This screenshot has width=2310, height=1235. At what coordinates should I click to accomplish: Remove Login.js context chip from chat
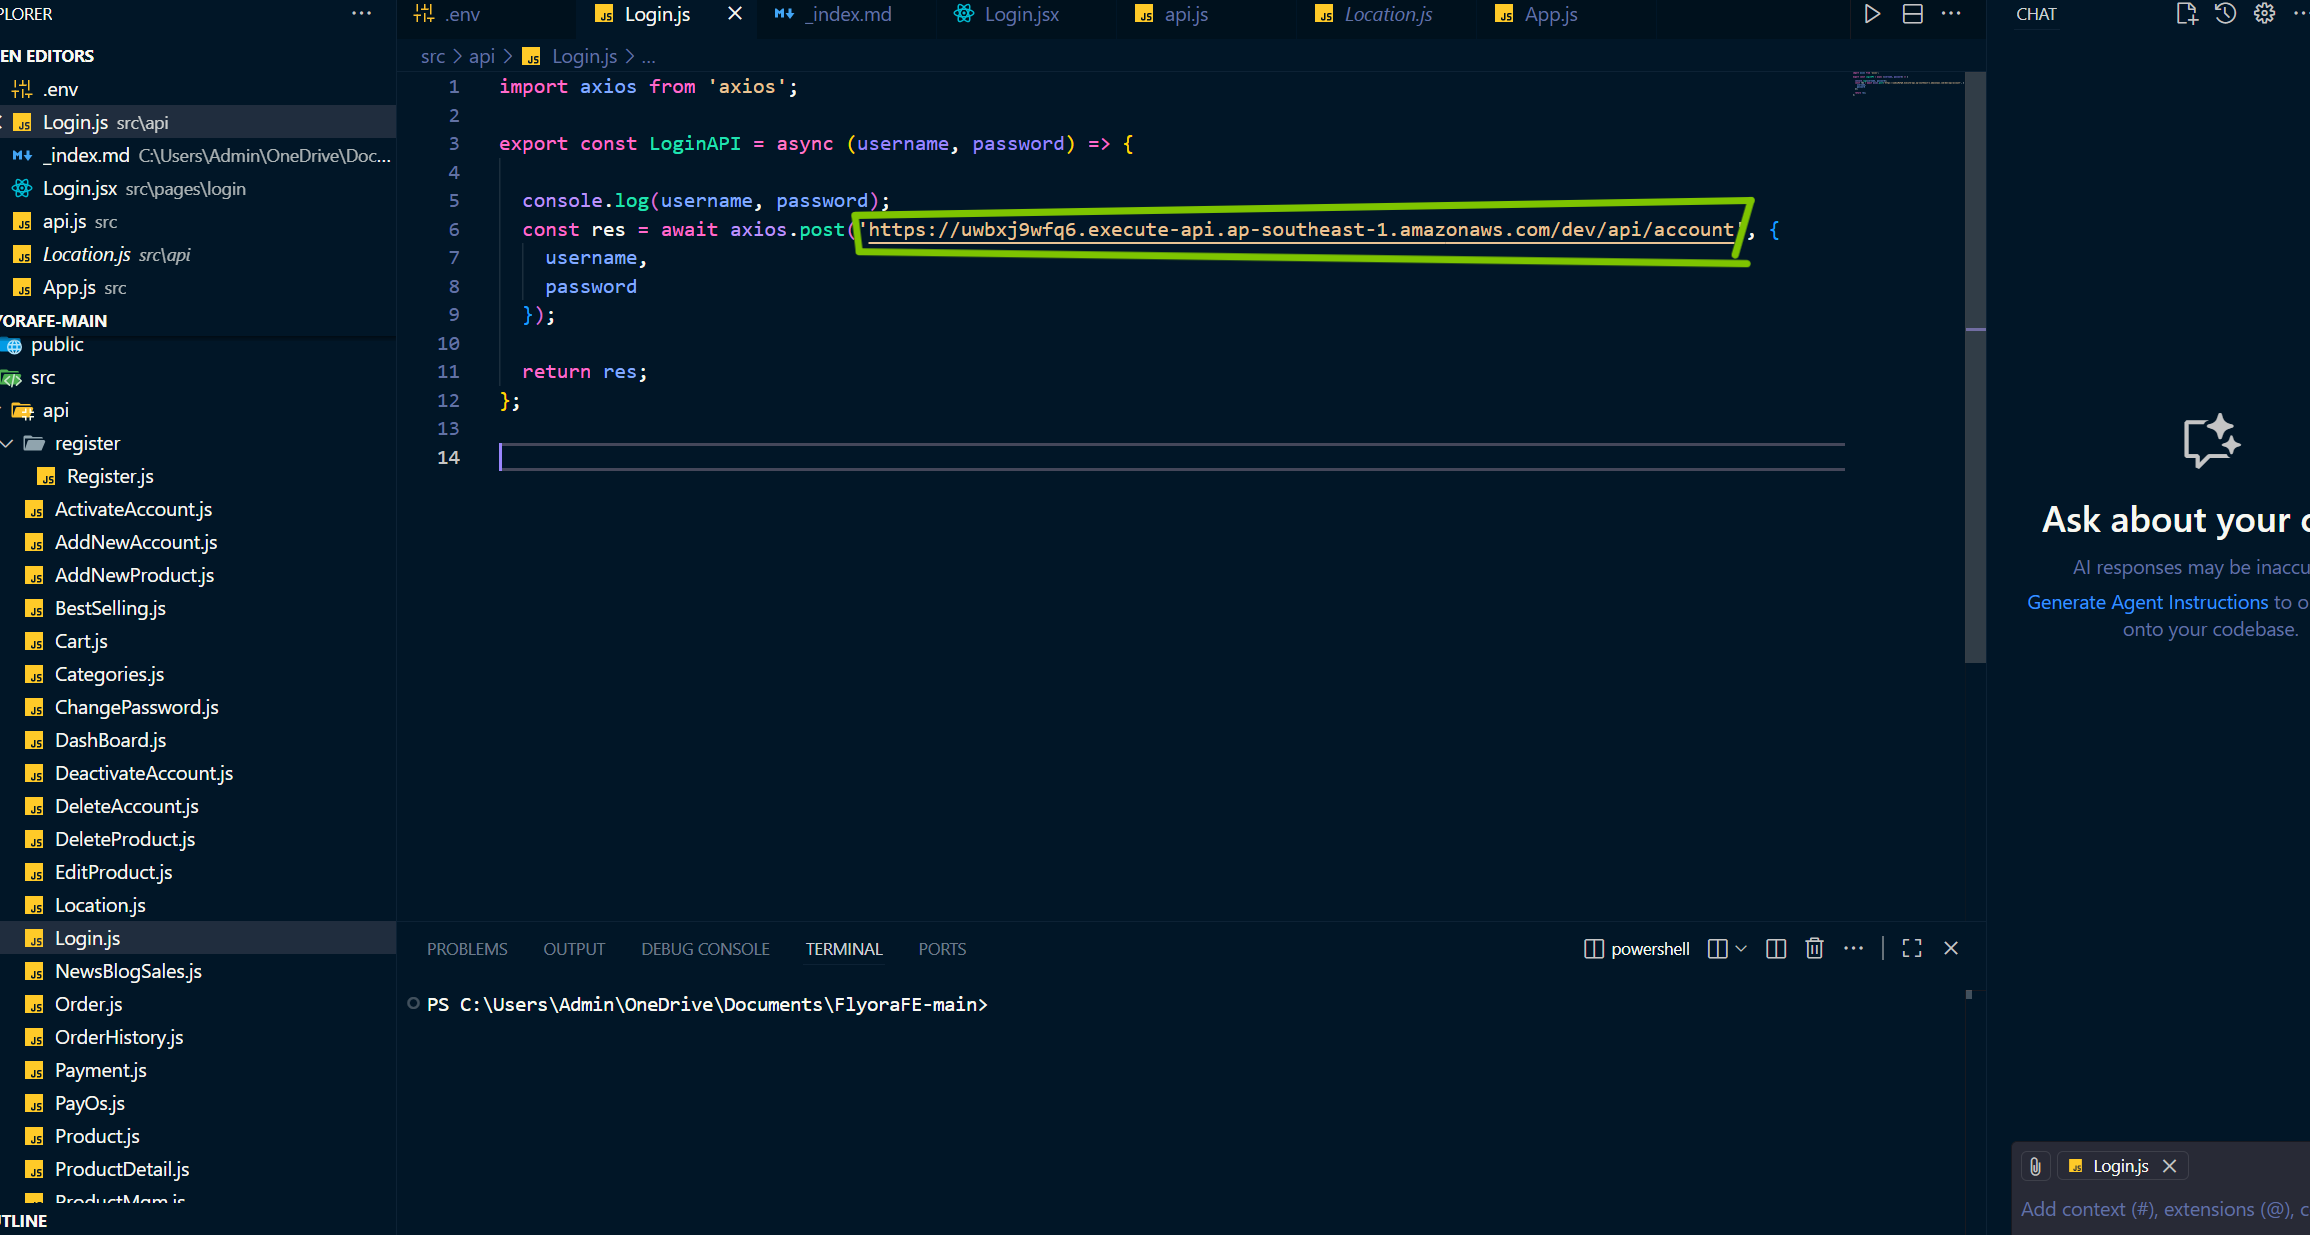coord(2169,1166)
